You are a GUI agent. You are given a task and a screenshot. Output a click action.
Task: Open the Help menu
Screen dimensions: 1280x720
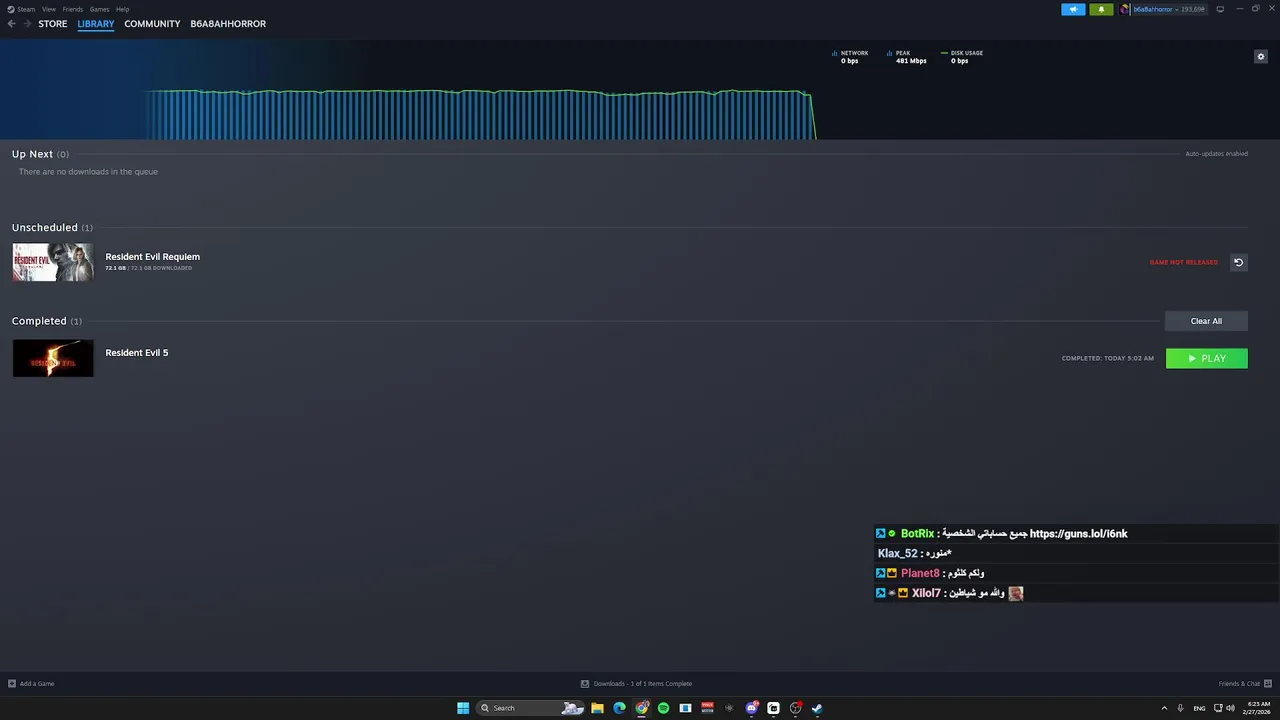pos(122,9)
